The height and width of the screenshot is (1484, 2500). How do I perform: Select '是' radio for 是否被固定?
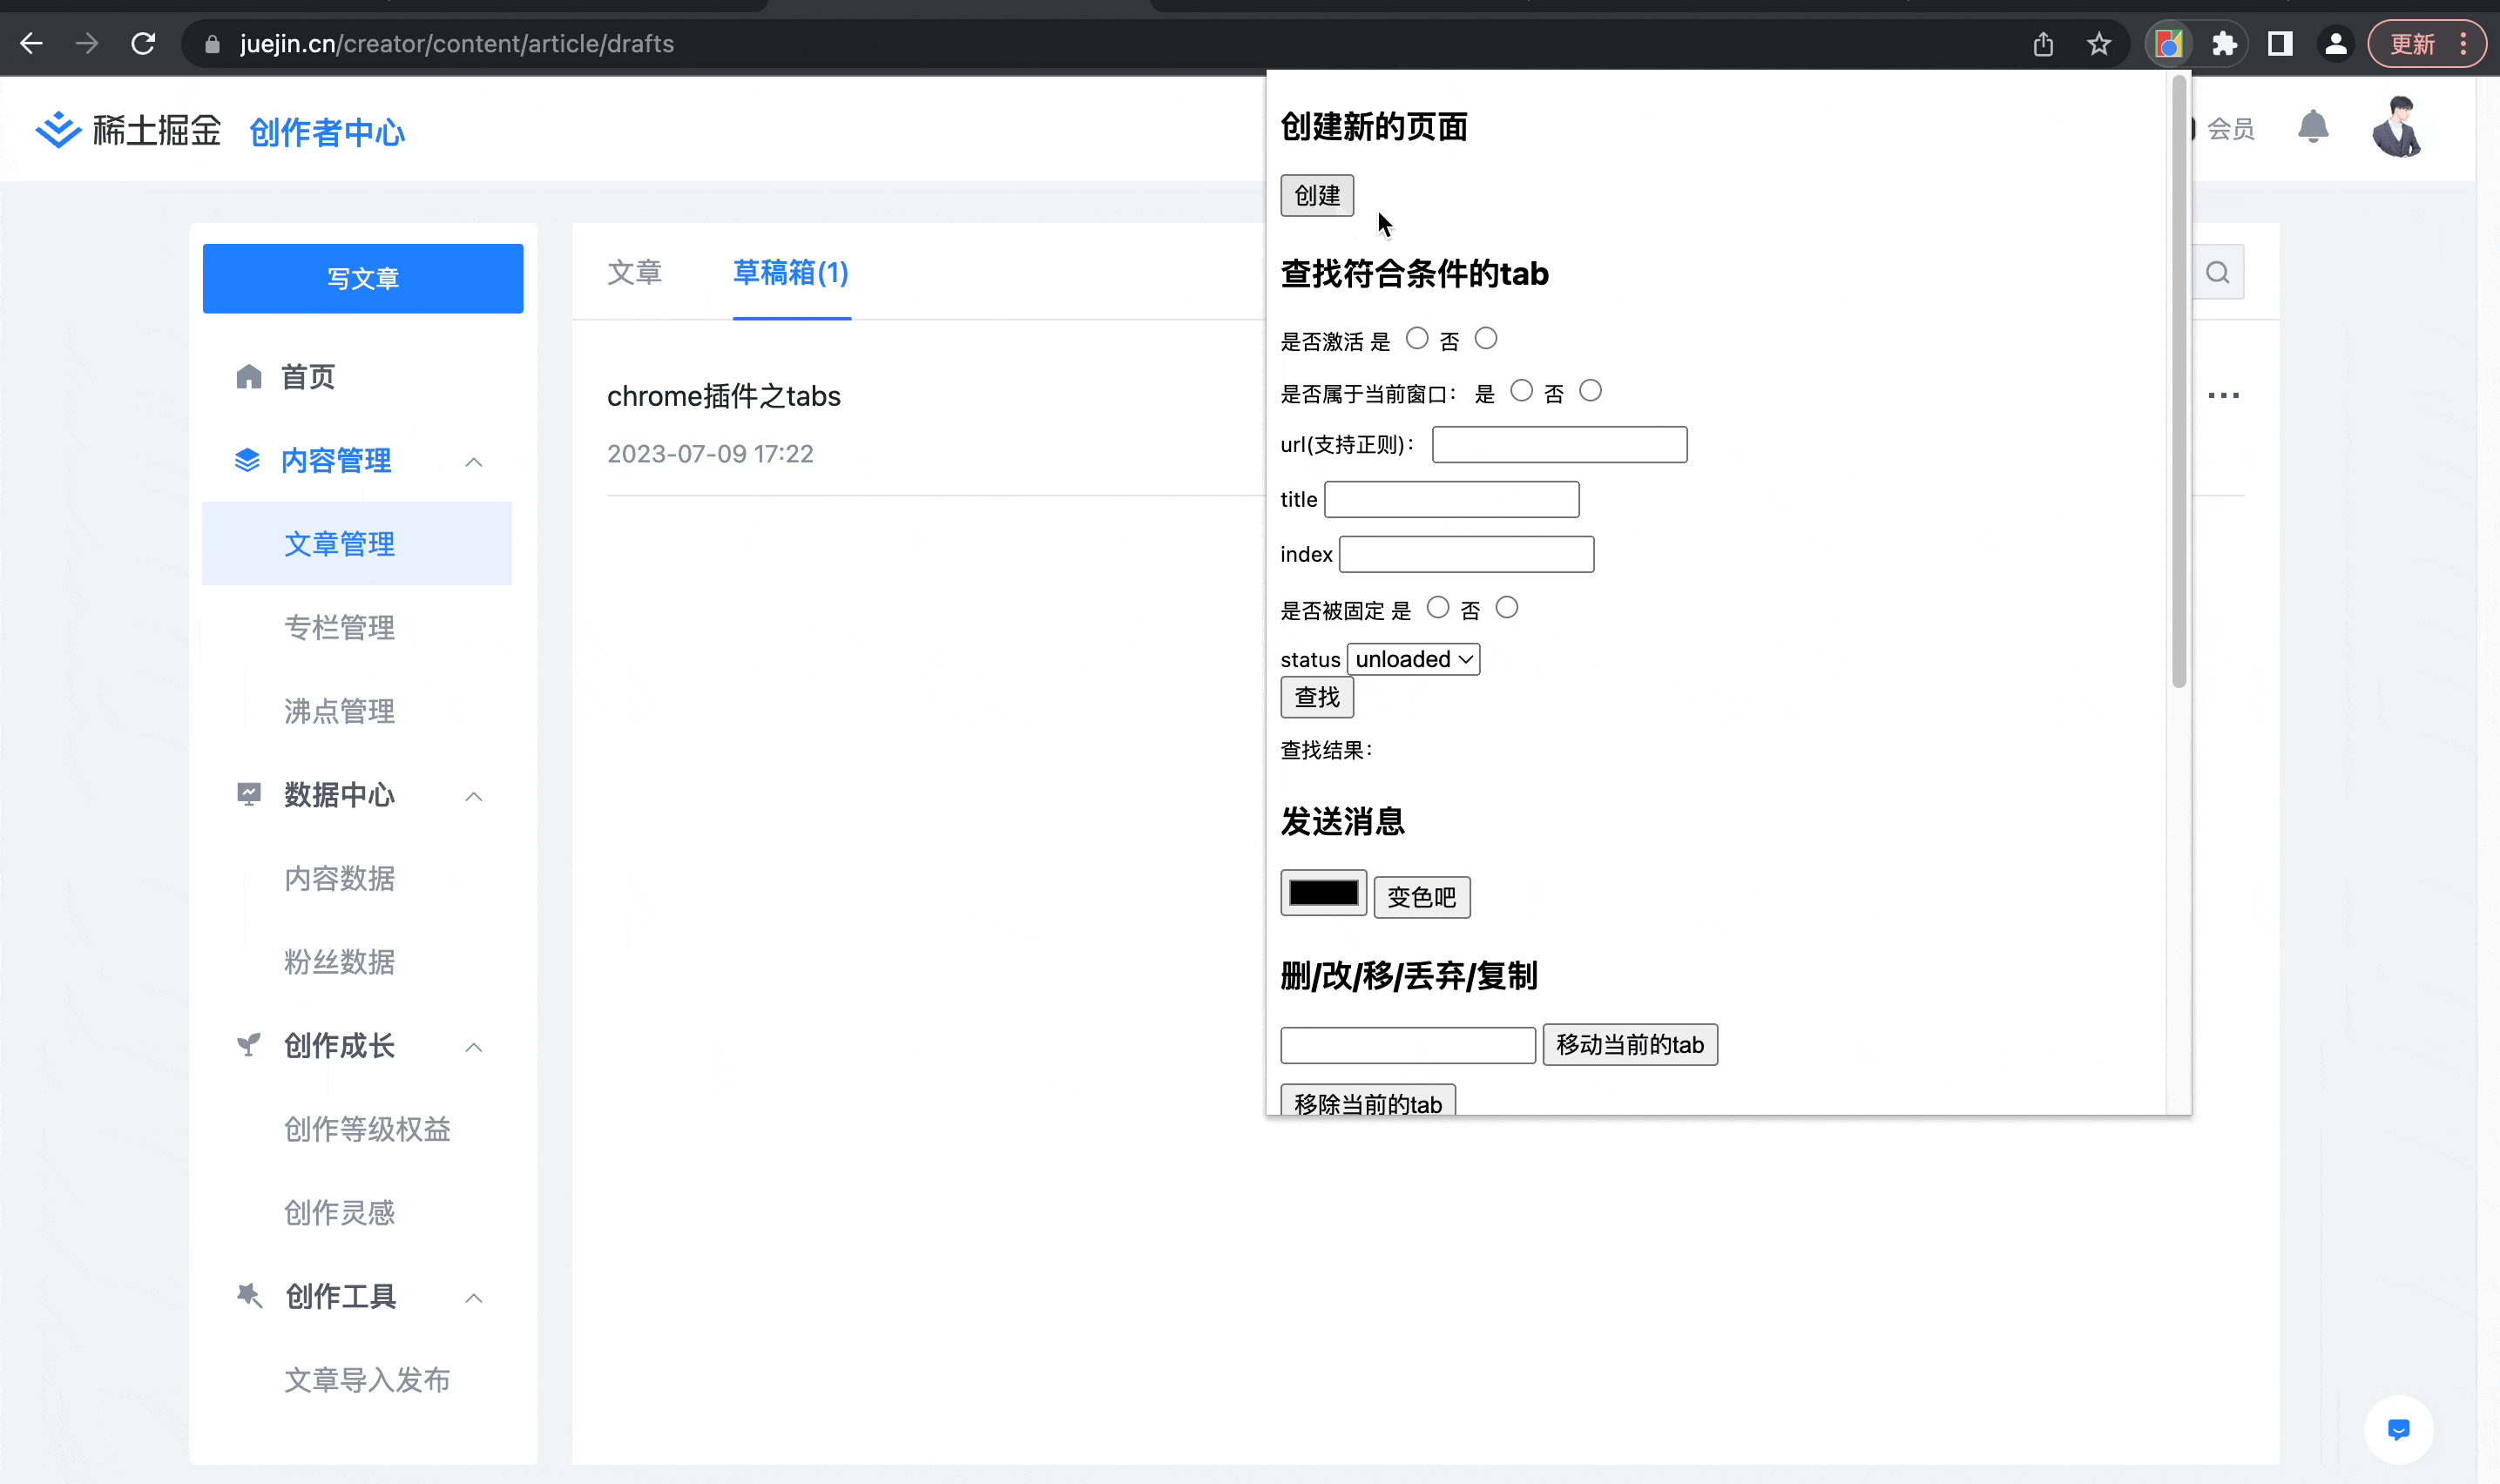[1437, 608]
